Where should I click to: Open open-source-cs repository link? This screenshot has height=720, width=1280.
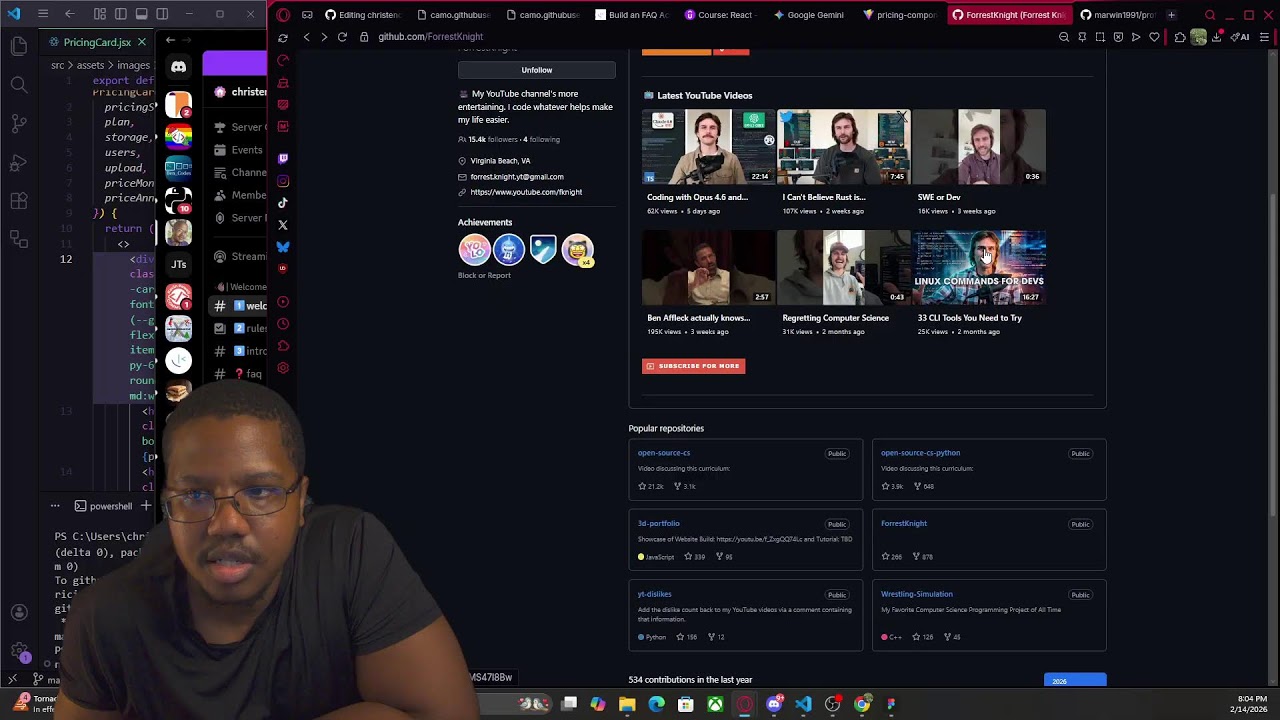pyautogui.click(x=664, y=453)
